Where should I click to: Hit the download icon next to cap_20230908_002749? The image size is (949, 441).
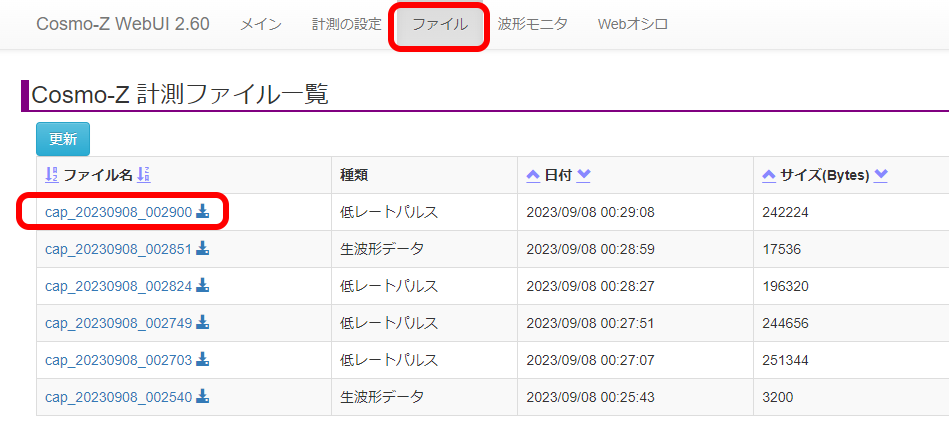202,323
